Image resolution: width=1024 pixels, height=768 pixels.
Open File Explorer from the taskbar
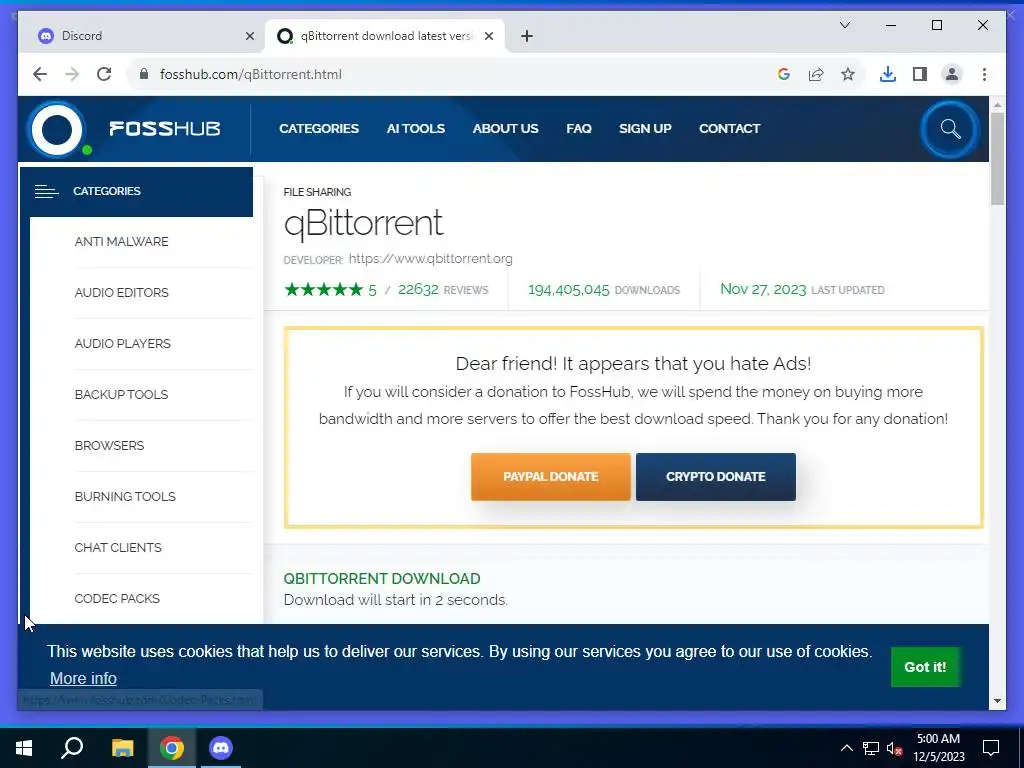[x=122, y=748]
